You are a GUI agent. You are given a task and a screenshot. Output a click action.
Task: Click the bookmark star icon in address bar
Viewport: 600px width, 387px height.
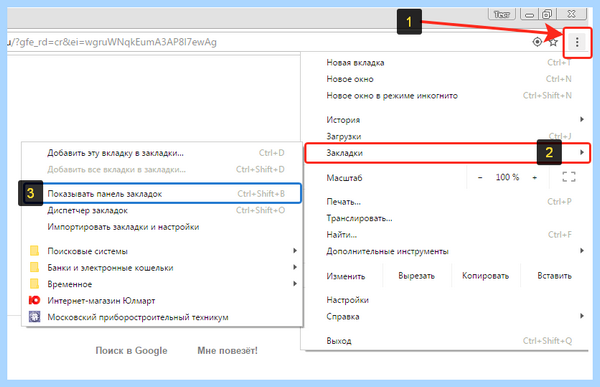point(553,42)
